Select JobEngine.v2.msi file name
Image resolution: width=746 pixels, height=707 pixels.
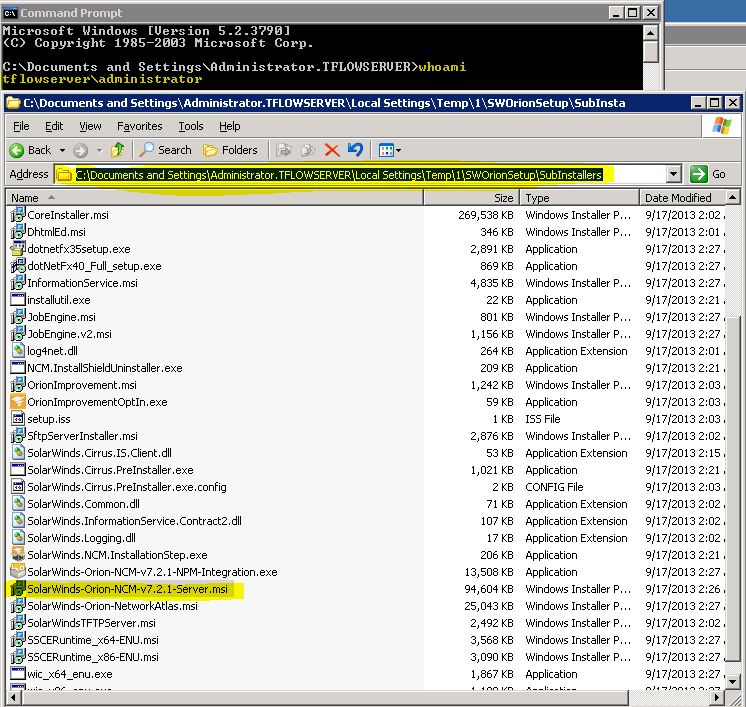point(69,334)
